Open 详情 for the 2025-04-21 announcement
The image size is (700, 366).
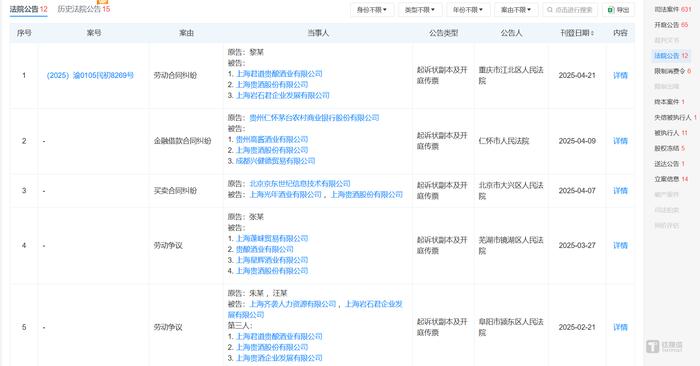point(620,75)
